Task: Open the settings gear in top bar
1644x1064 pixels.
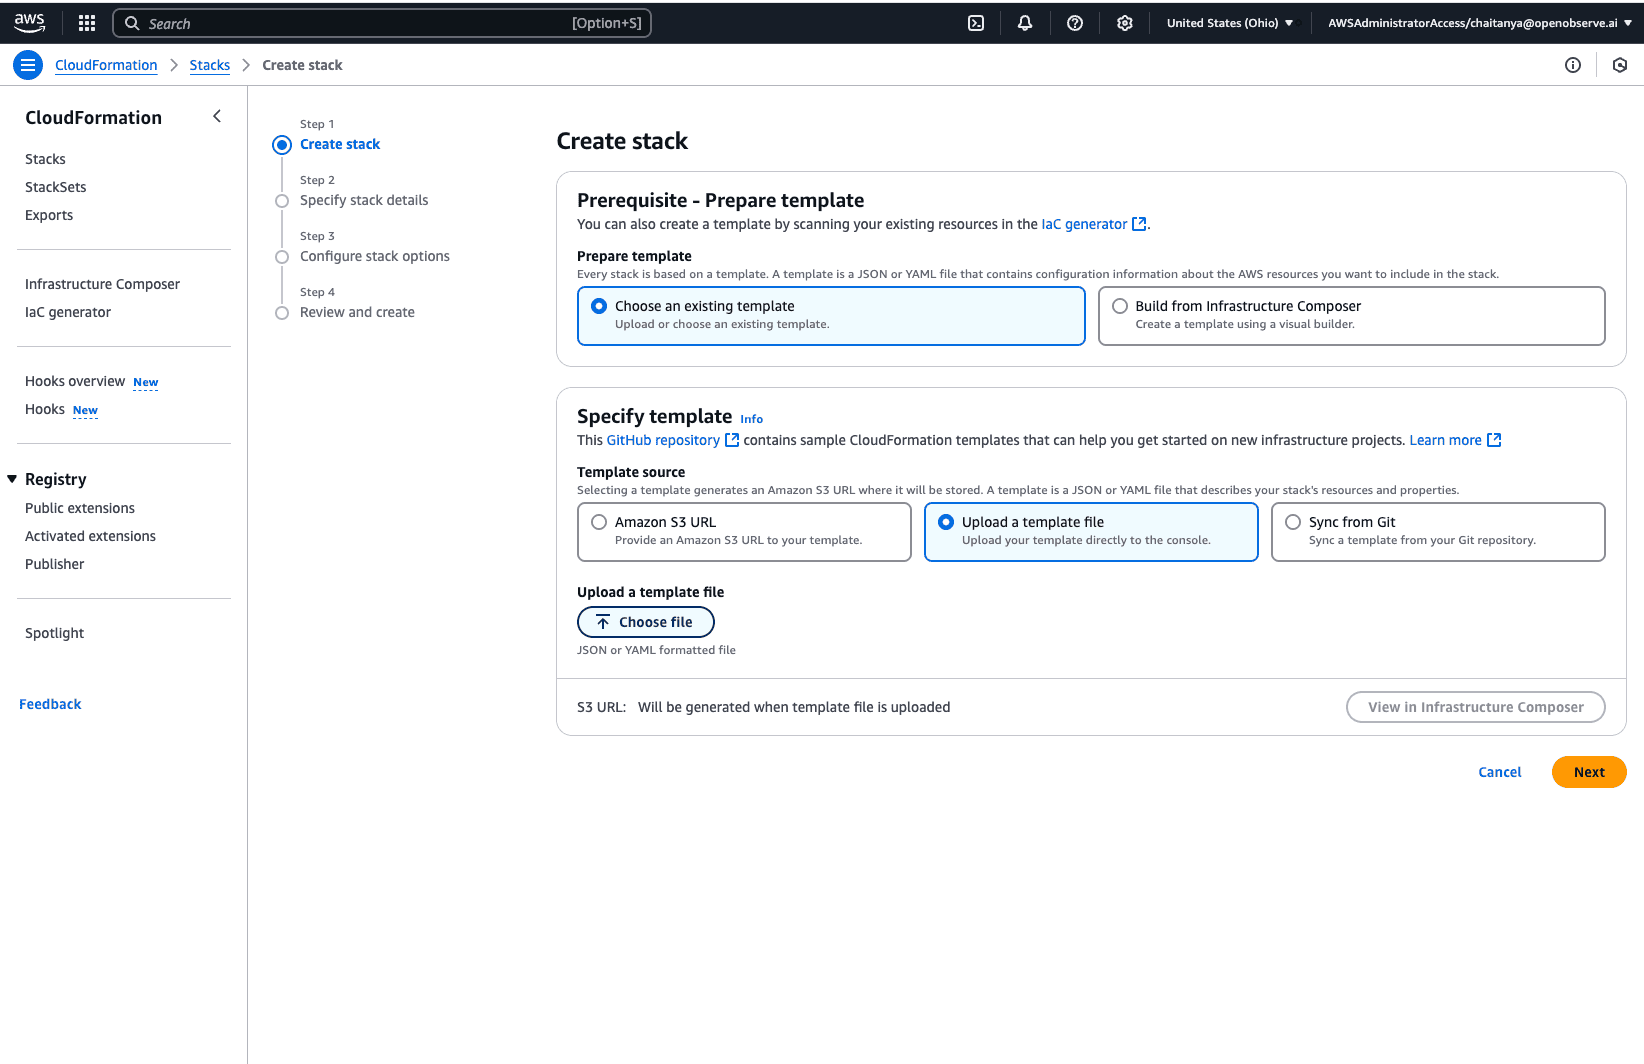Action: (x=1125, y=23)
